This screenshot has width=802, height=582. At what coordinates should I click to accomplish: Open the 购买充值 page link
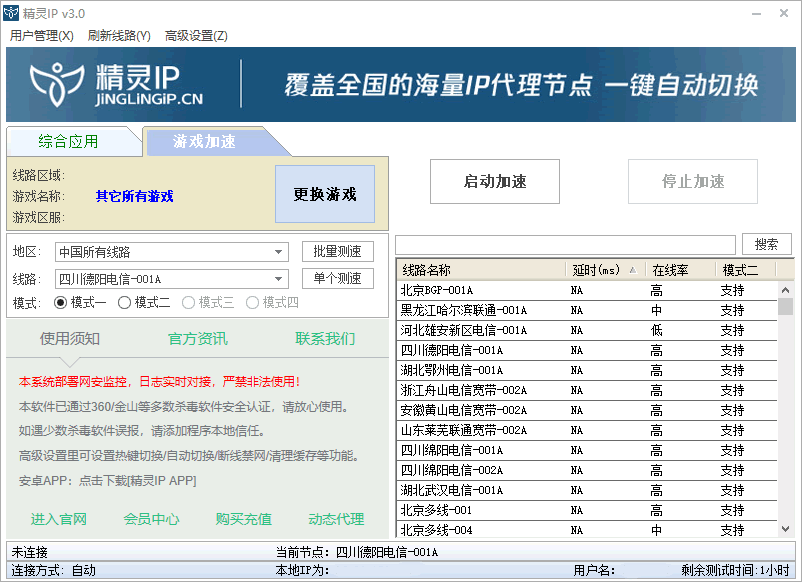point(241,519)
